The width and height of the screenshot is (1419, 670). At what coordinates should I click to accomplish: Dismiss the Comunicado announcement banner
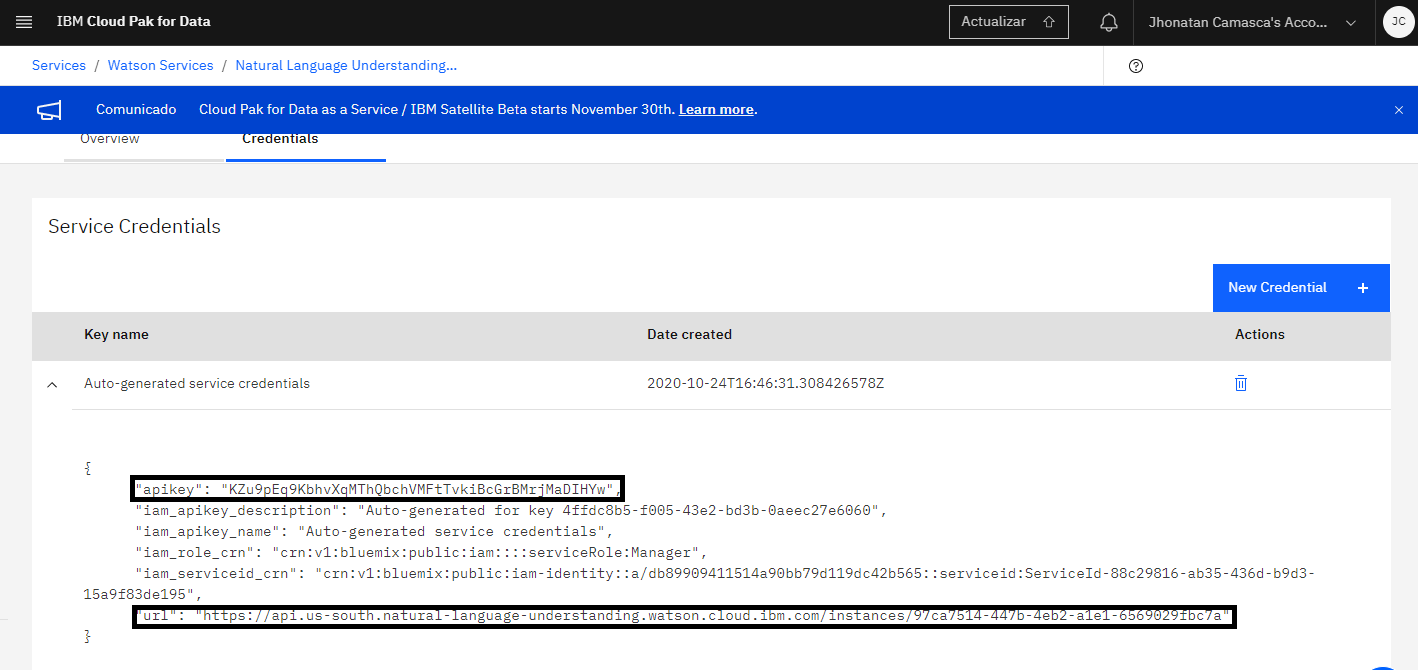coord(1398,110)
